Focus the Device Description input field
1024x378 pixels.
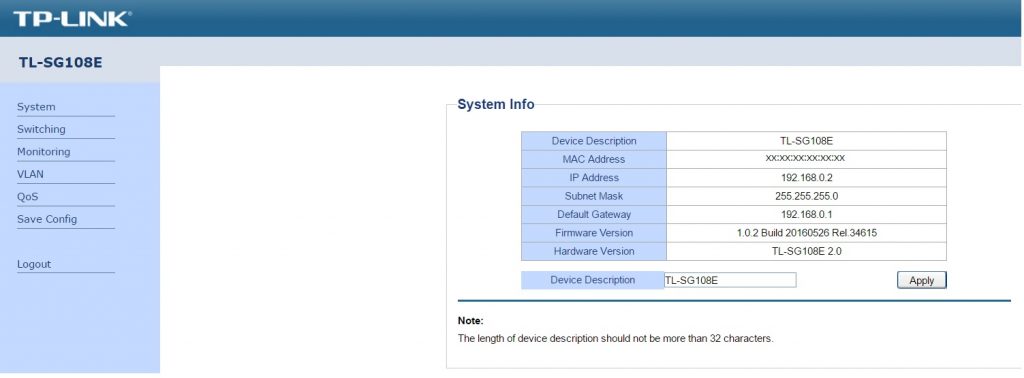pyautogui.click(x=730, y=280)
